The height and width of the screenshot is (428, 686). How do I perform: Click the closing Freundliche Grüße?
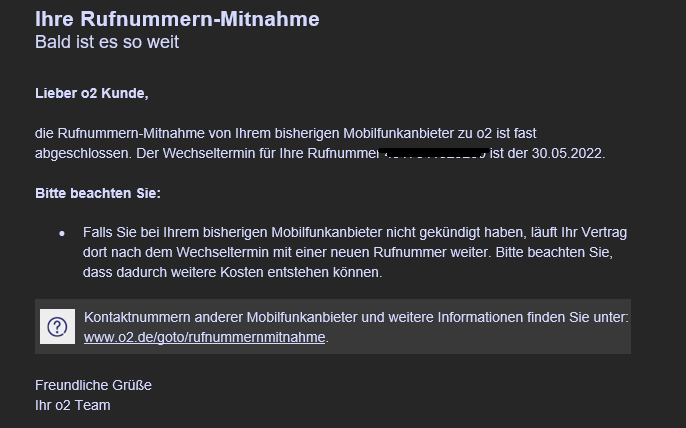coord(93,385)
